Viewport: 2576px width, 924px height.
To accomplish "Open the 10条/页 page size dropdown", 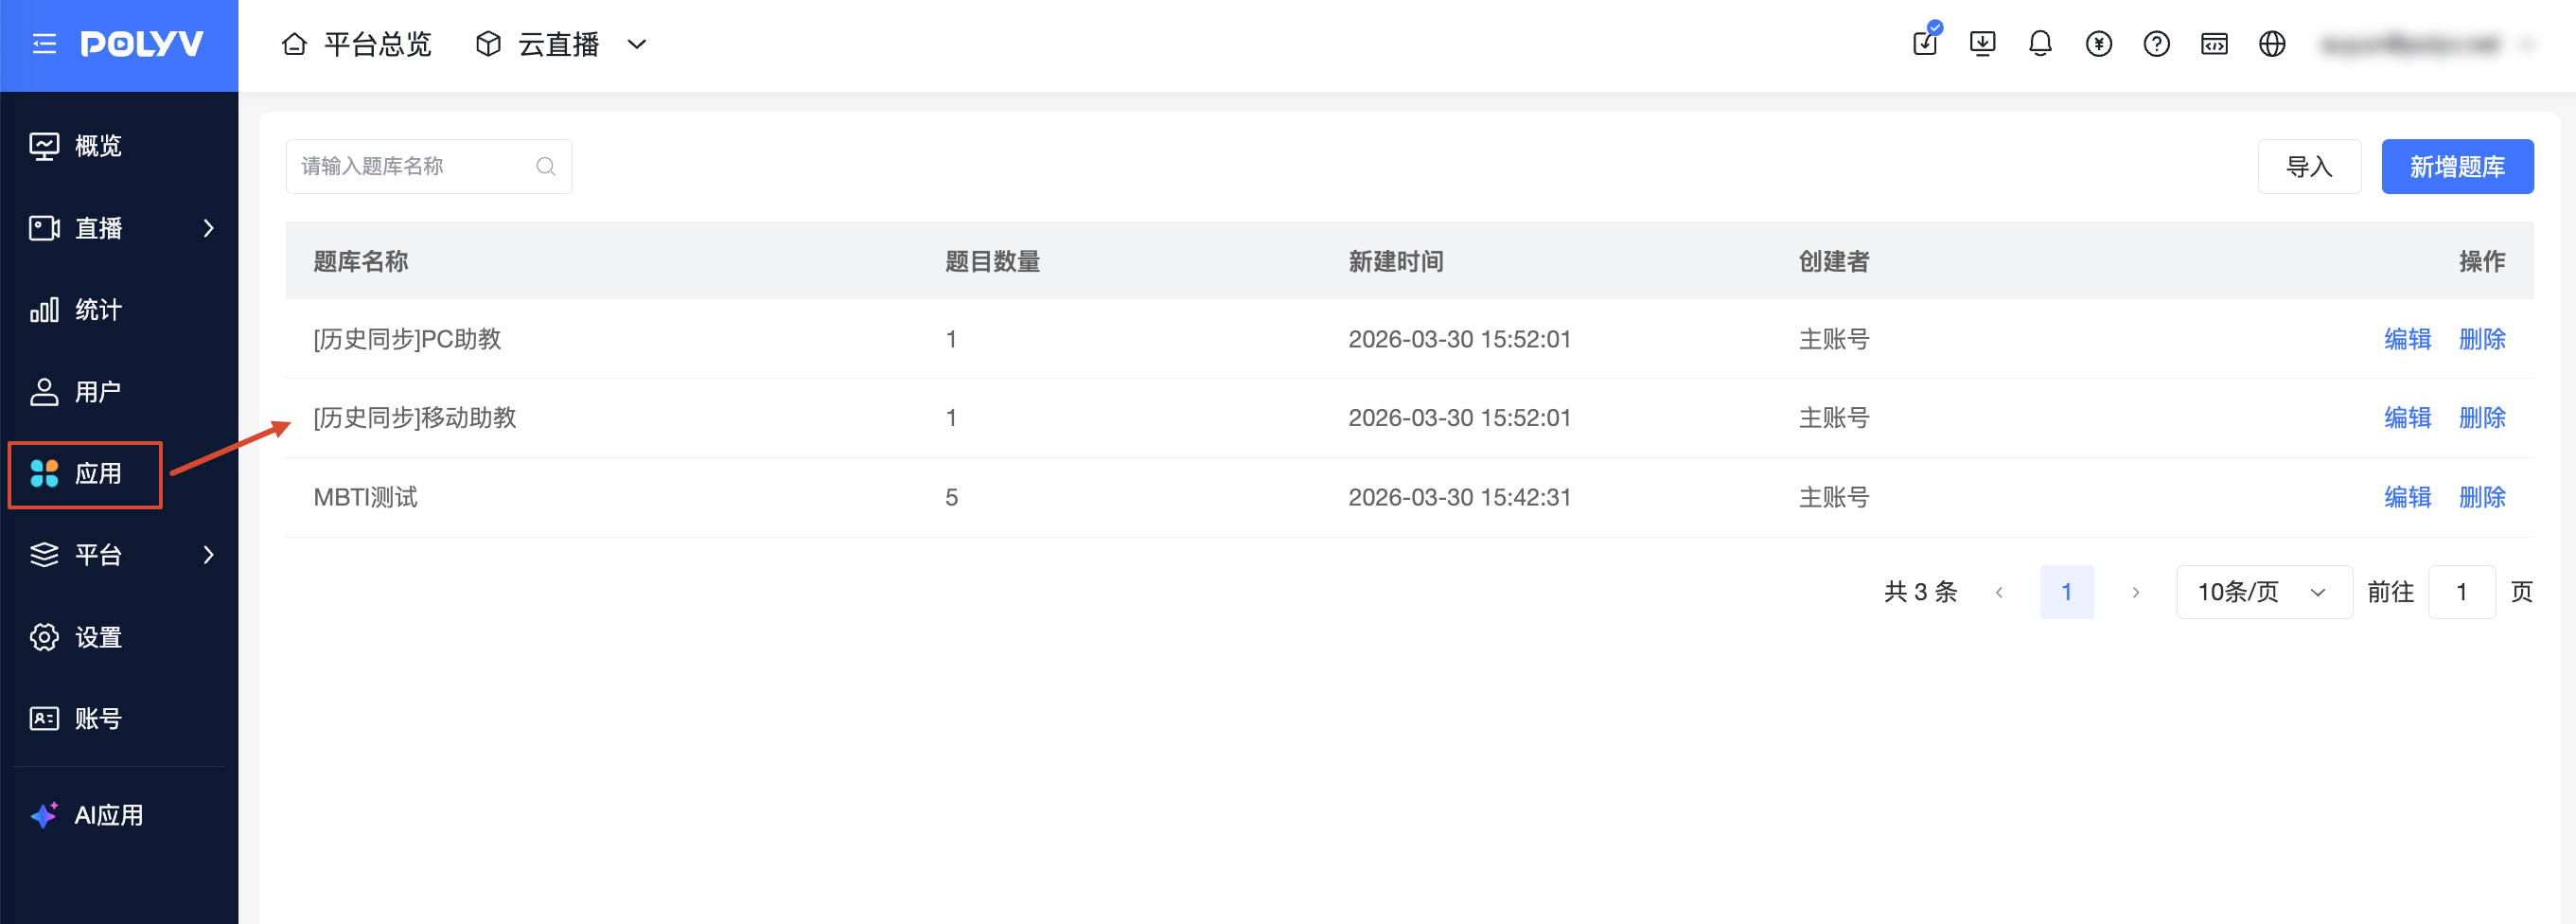I will [x=2263, y=592].
